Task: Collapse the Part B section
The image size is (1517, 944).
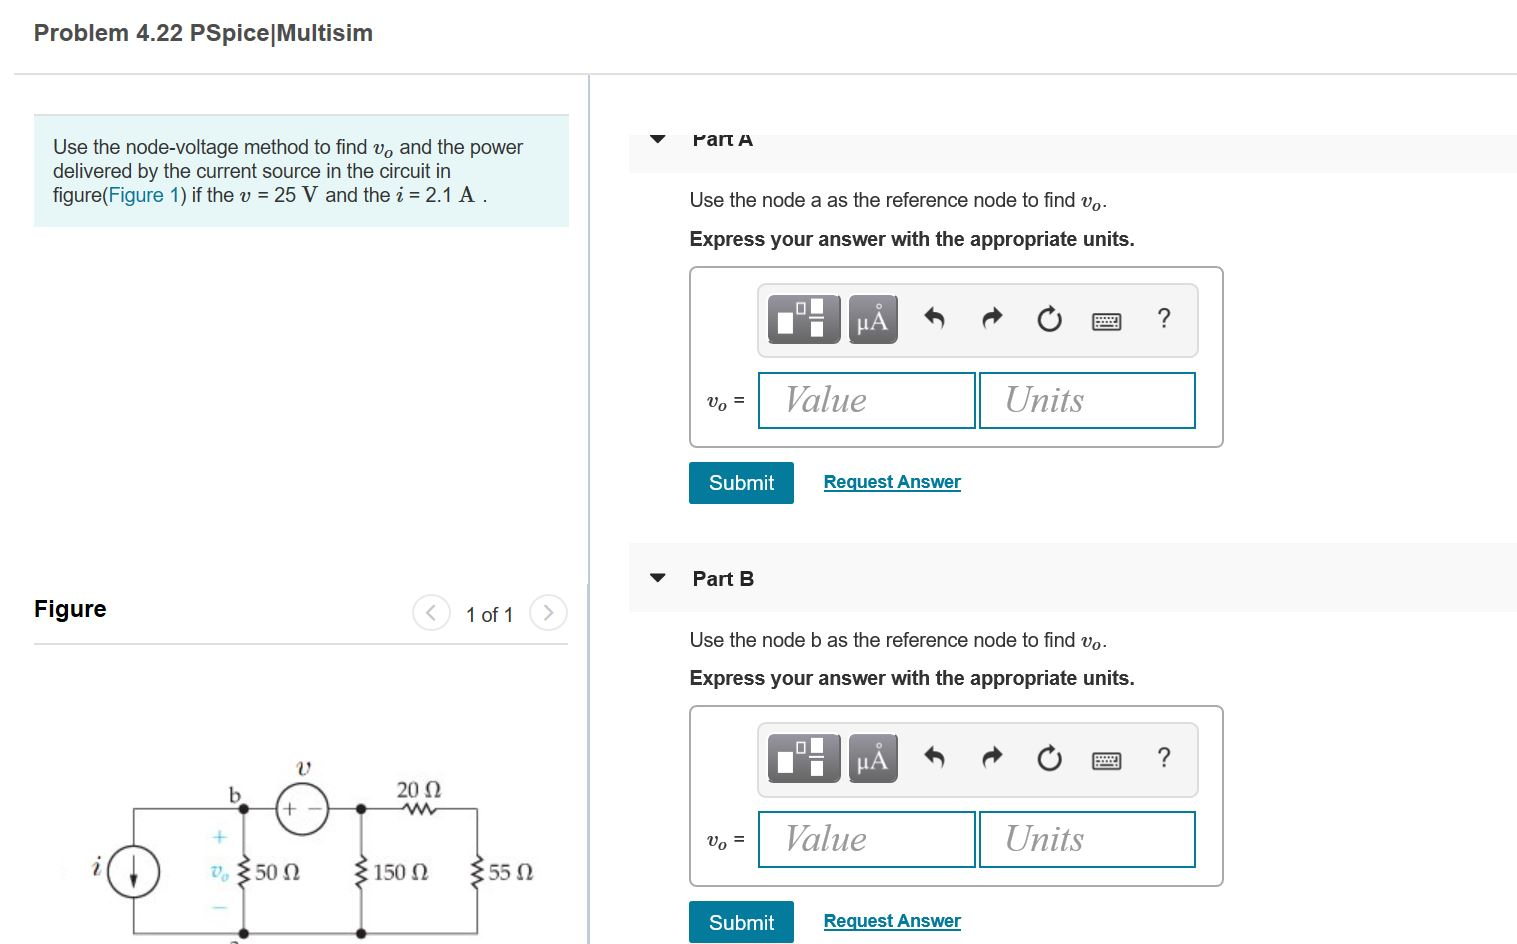Action: 656,577
